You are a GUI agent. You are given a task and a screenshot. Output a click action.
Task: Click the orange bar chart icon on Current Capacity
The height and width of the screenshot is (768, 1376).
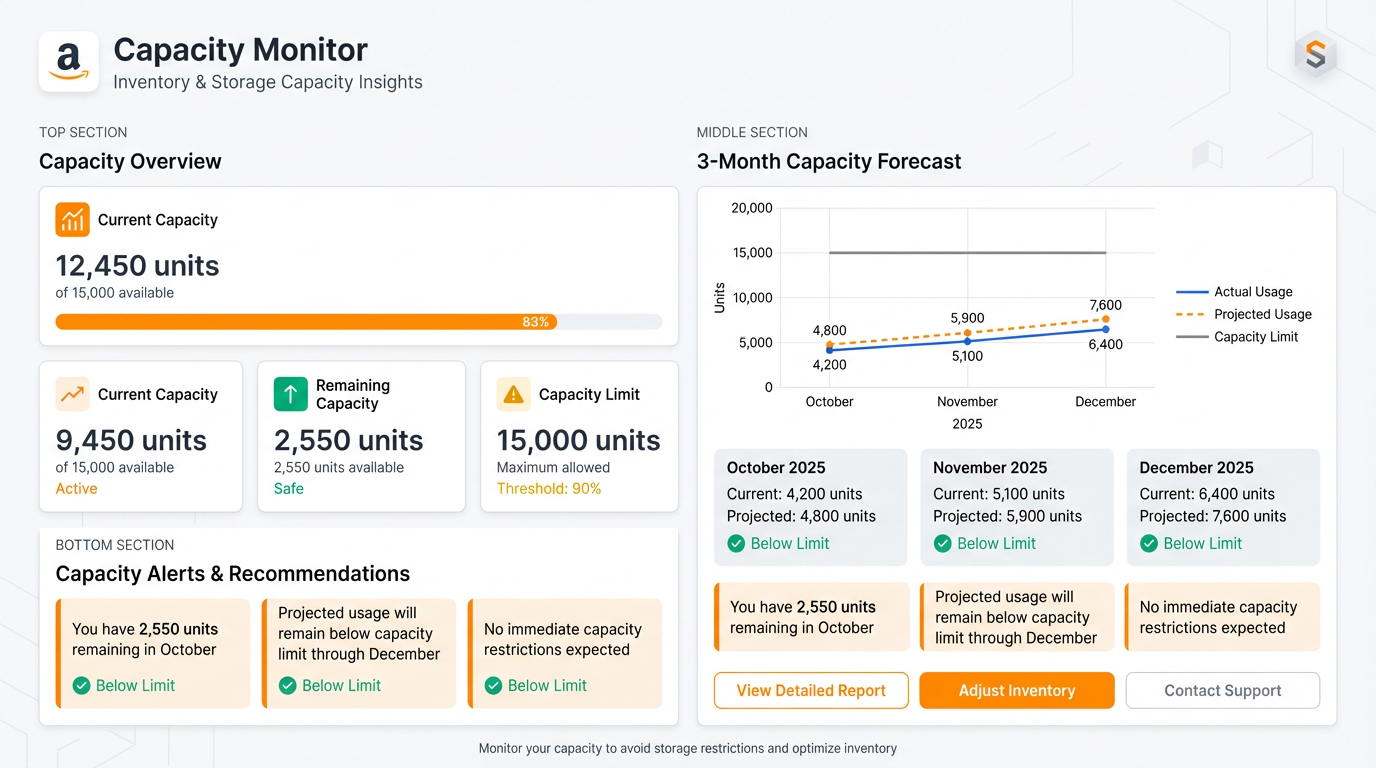tap(72, 219)
